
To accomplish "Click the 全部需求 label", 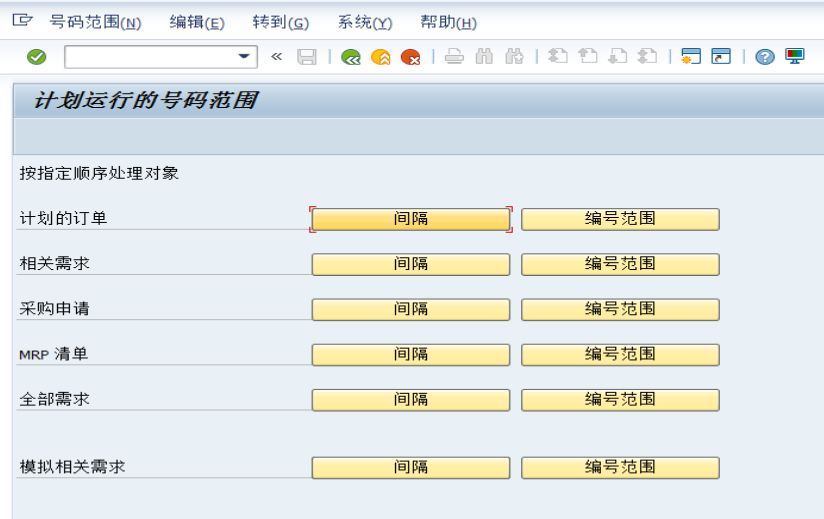I will [x=55, y=399].
